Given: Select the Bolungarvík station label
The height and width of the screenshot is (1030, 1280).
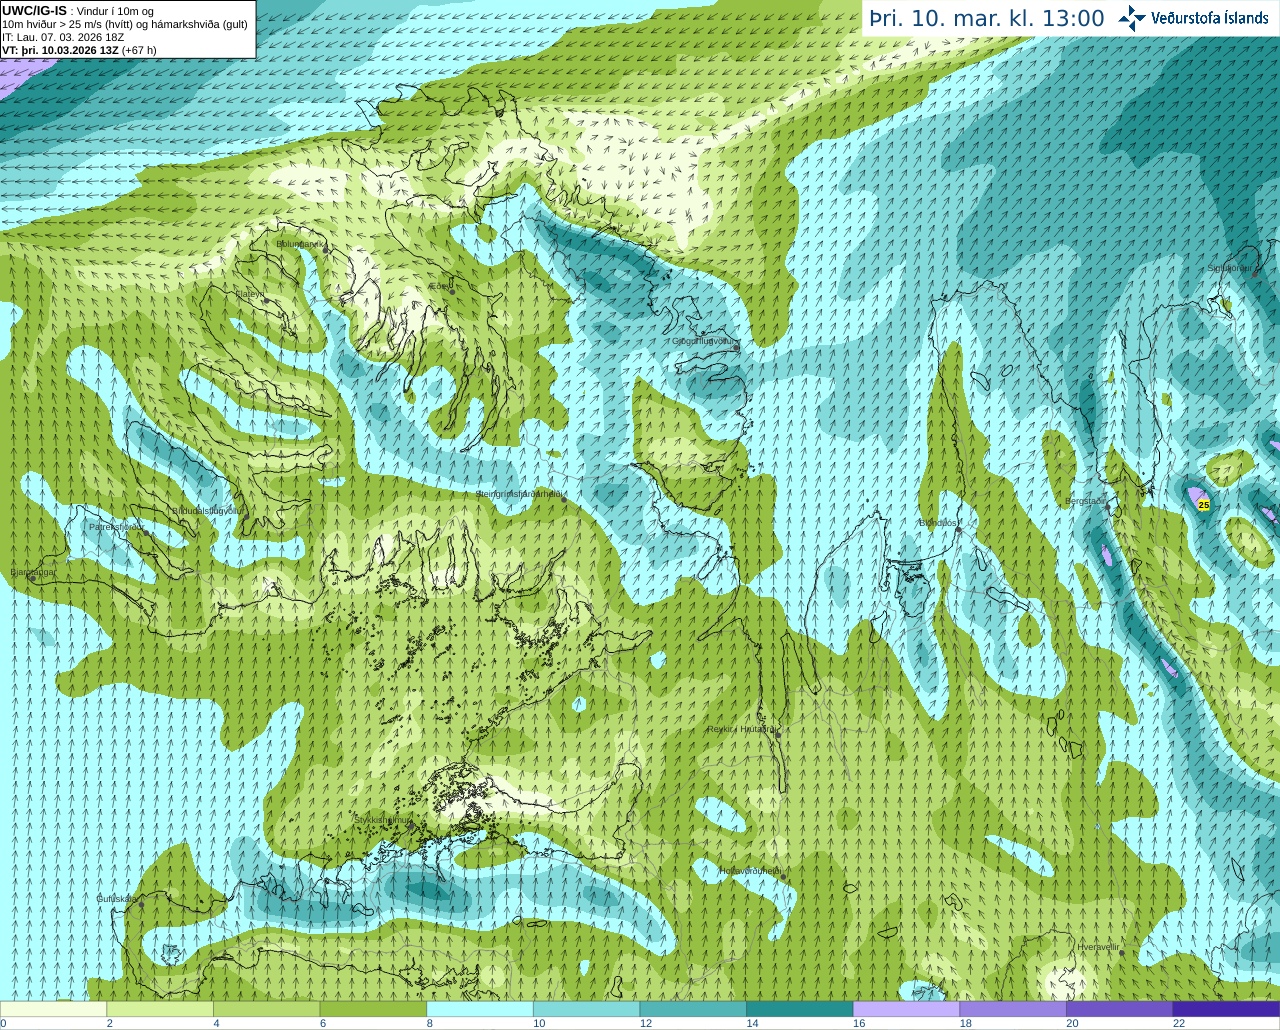Looking at the screenshot, I should (x=300, y=243).
